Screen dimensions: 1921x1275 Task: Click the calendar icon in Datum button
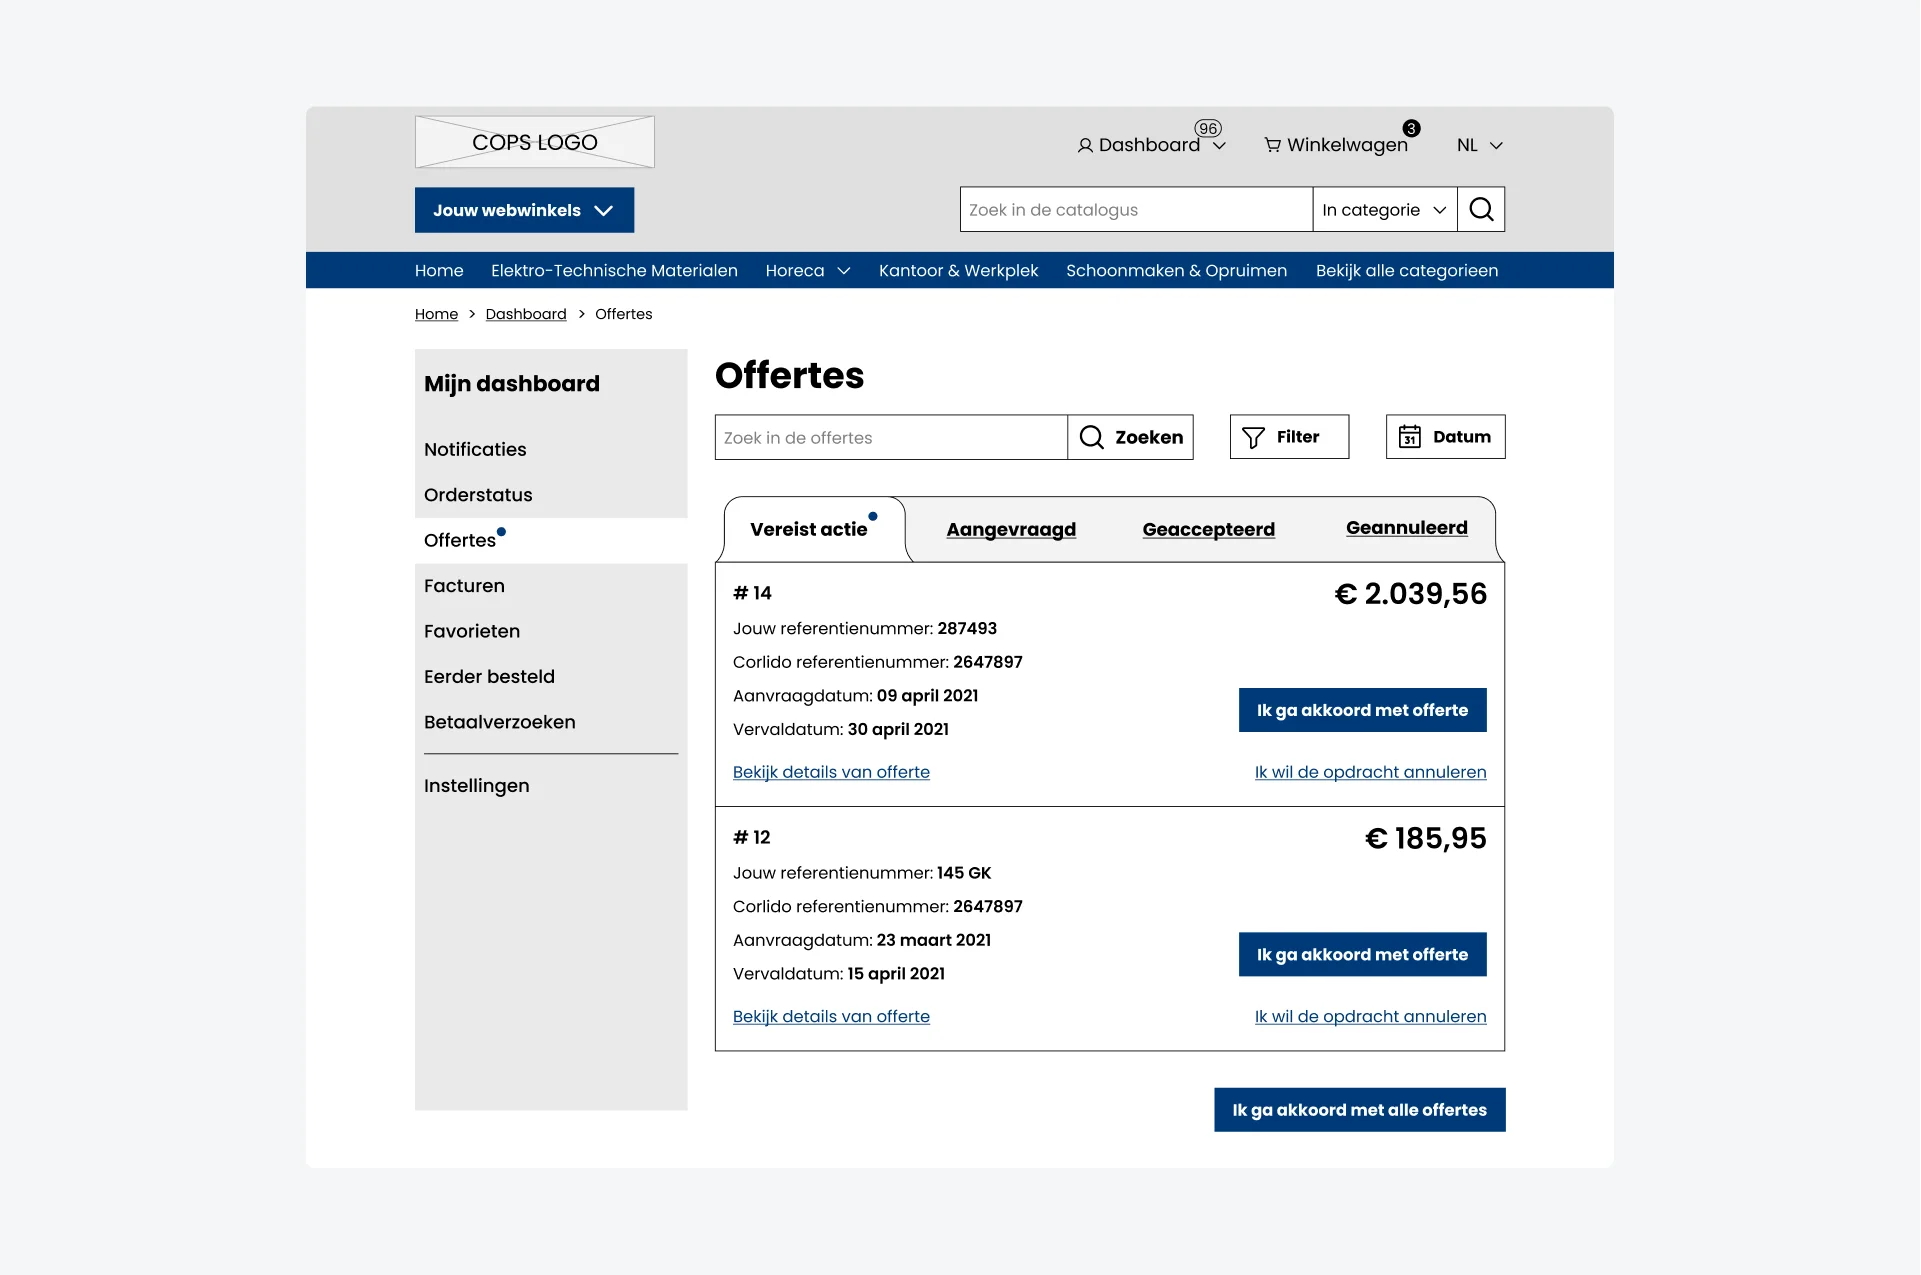[1409, 437]
